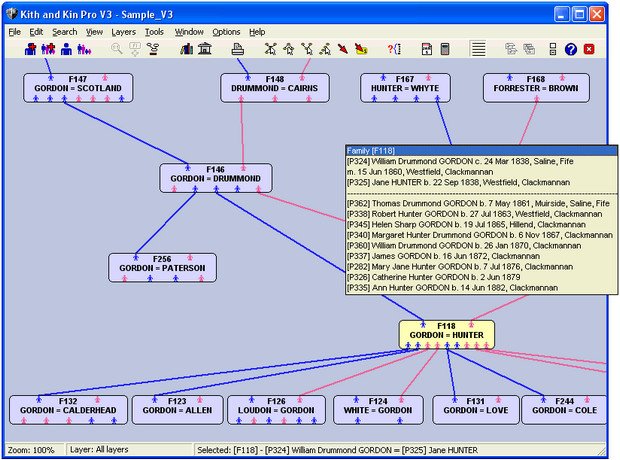
Task: Click [P324] William Drummond GORDON popup line
Action: 460,161
